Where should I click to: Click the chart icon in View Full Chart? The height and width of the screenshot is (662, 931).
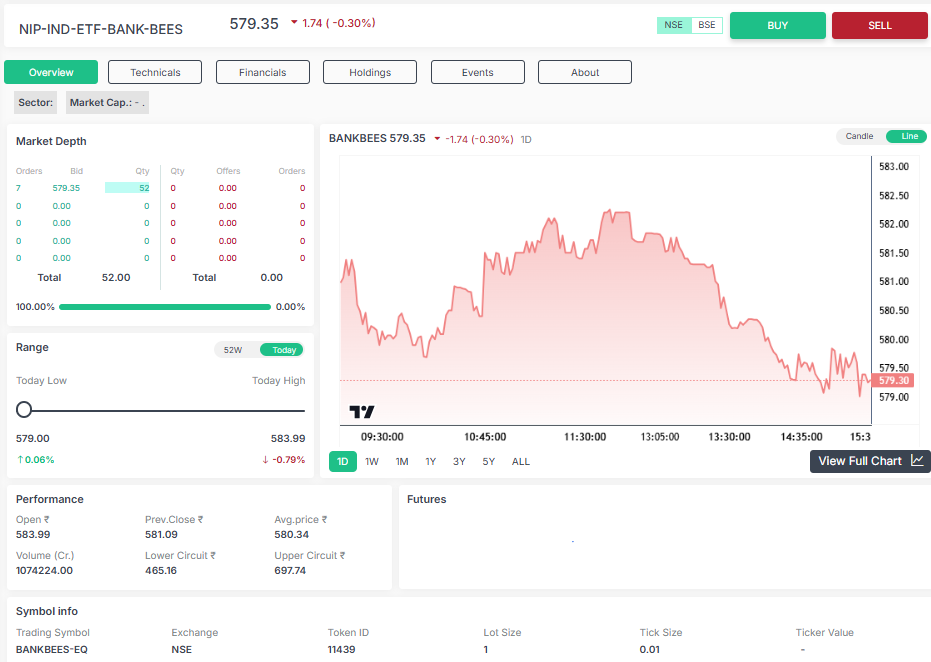[x=917, y=461]
